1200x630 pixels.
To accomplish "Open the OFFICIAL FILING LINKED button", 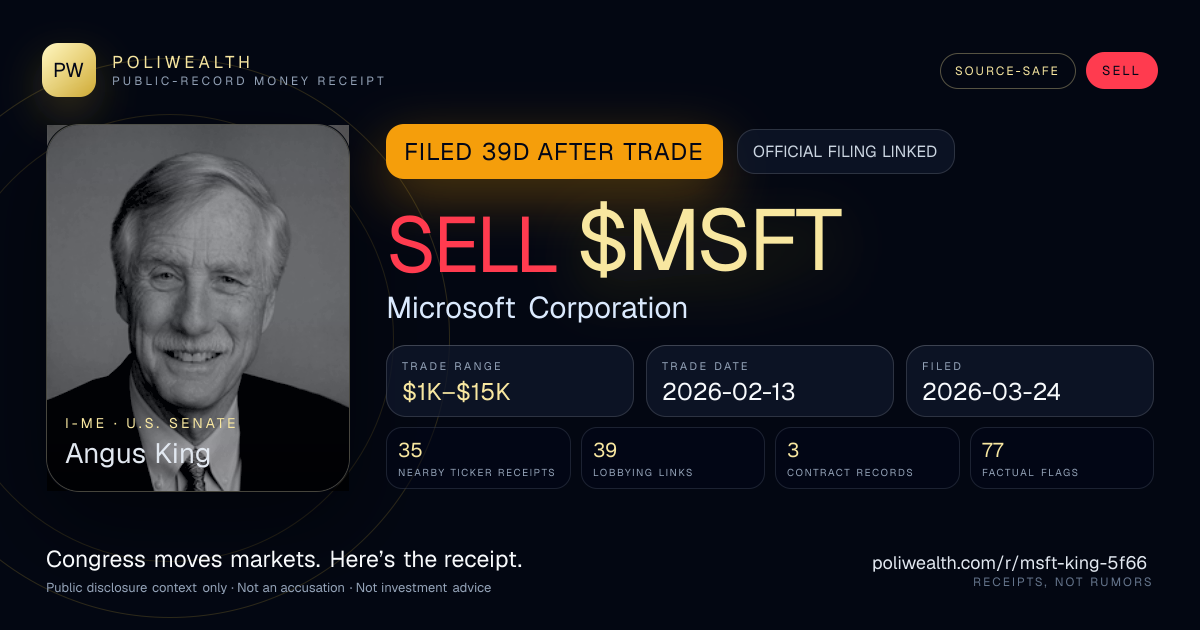I will pyautogui.click(x=845, y=152).
